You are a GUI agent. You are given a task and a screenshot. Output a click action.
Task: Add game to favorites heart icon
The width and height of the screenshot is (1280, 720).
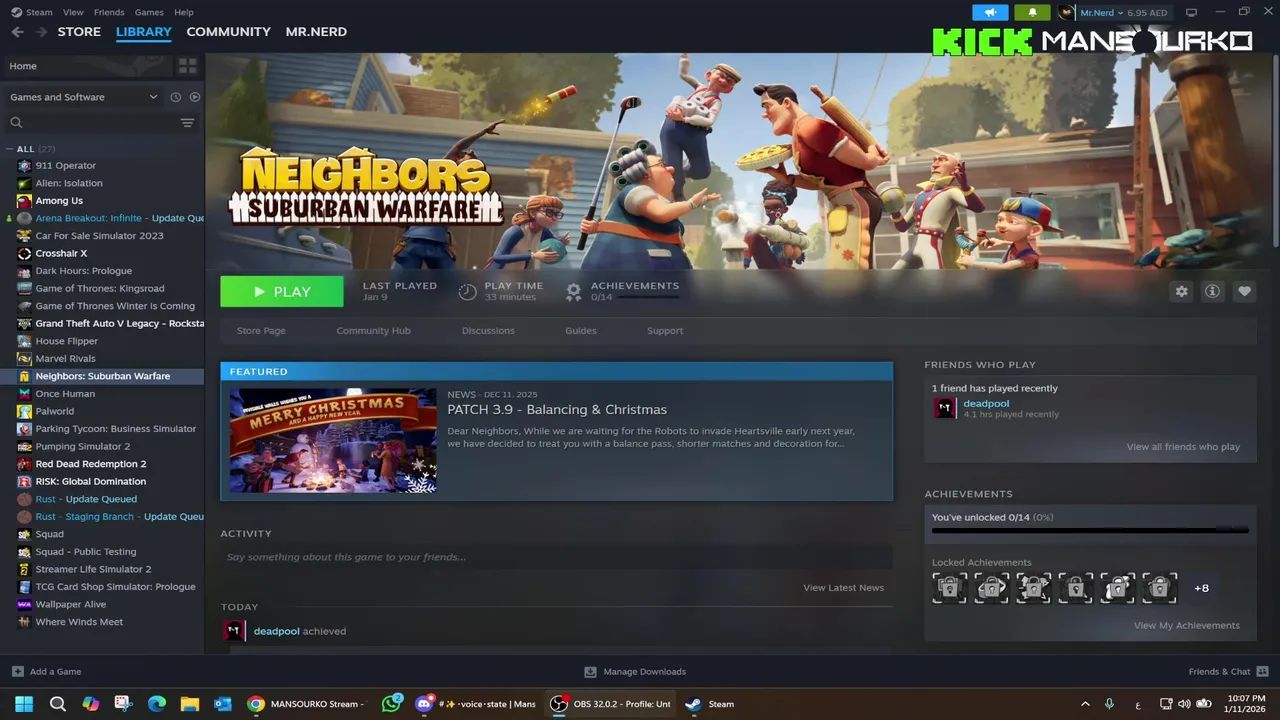coord(1244,291)
